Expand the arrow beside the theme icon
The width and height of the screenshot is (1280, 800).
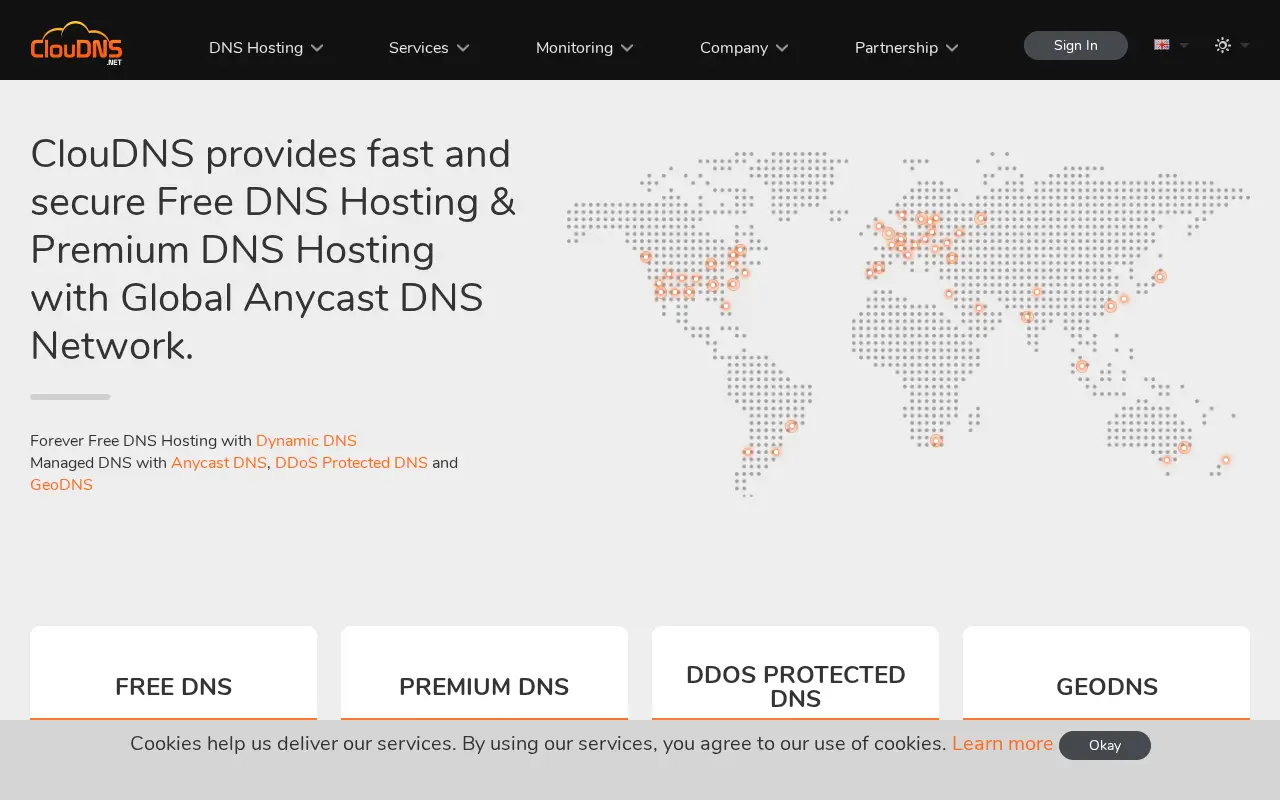coord(1245,45)
